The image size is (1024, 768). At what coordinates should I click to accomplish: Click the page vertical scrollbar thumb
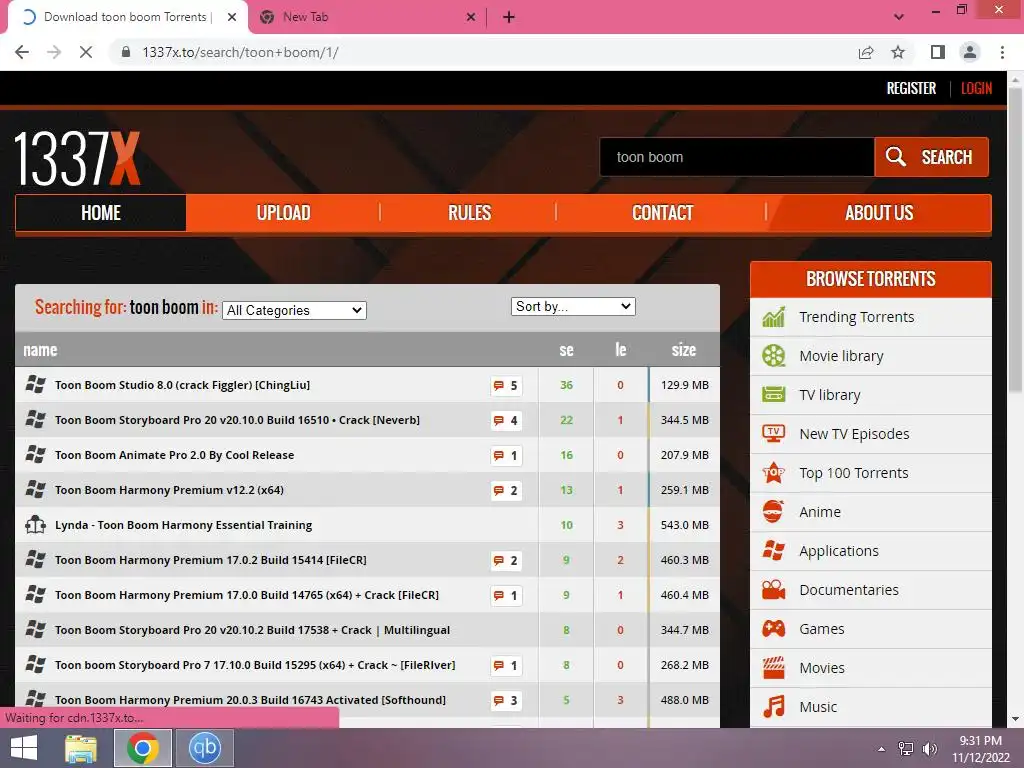click(1015, 240)
